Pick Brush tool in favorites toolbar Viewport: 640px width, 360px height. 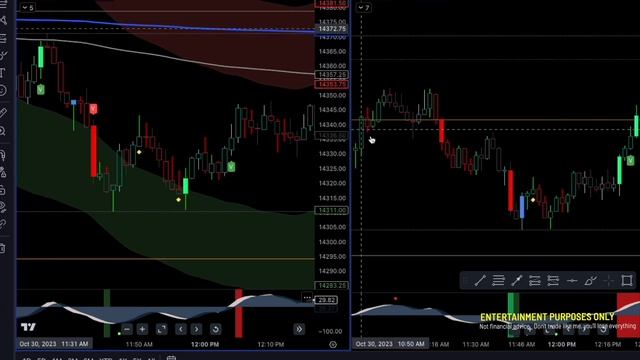click(x=590, y=280)
